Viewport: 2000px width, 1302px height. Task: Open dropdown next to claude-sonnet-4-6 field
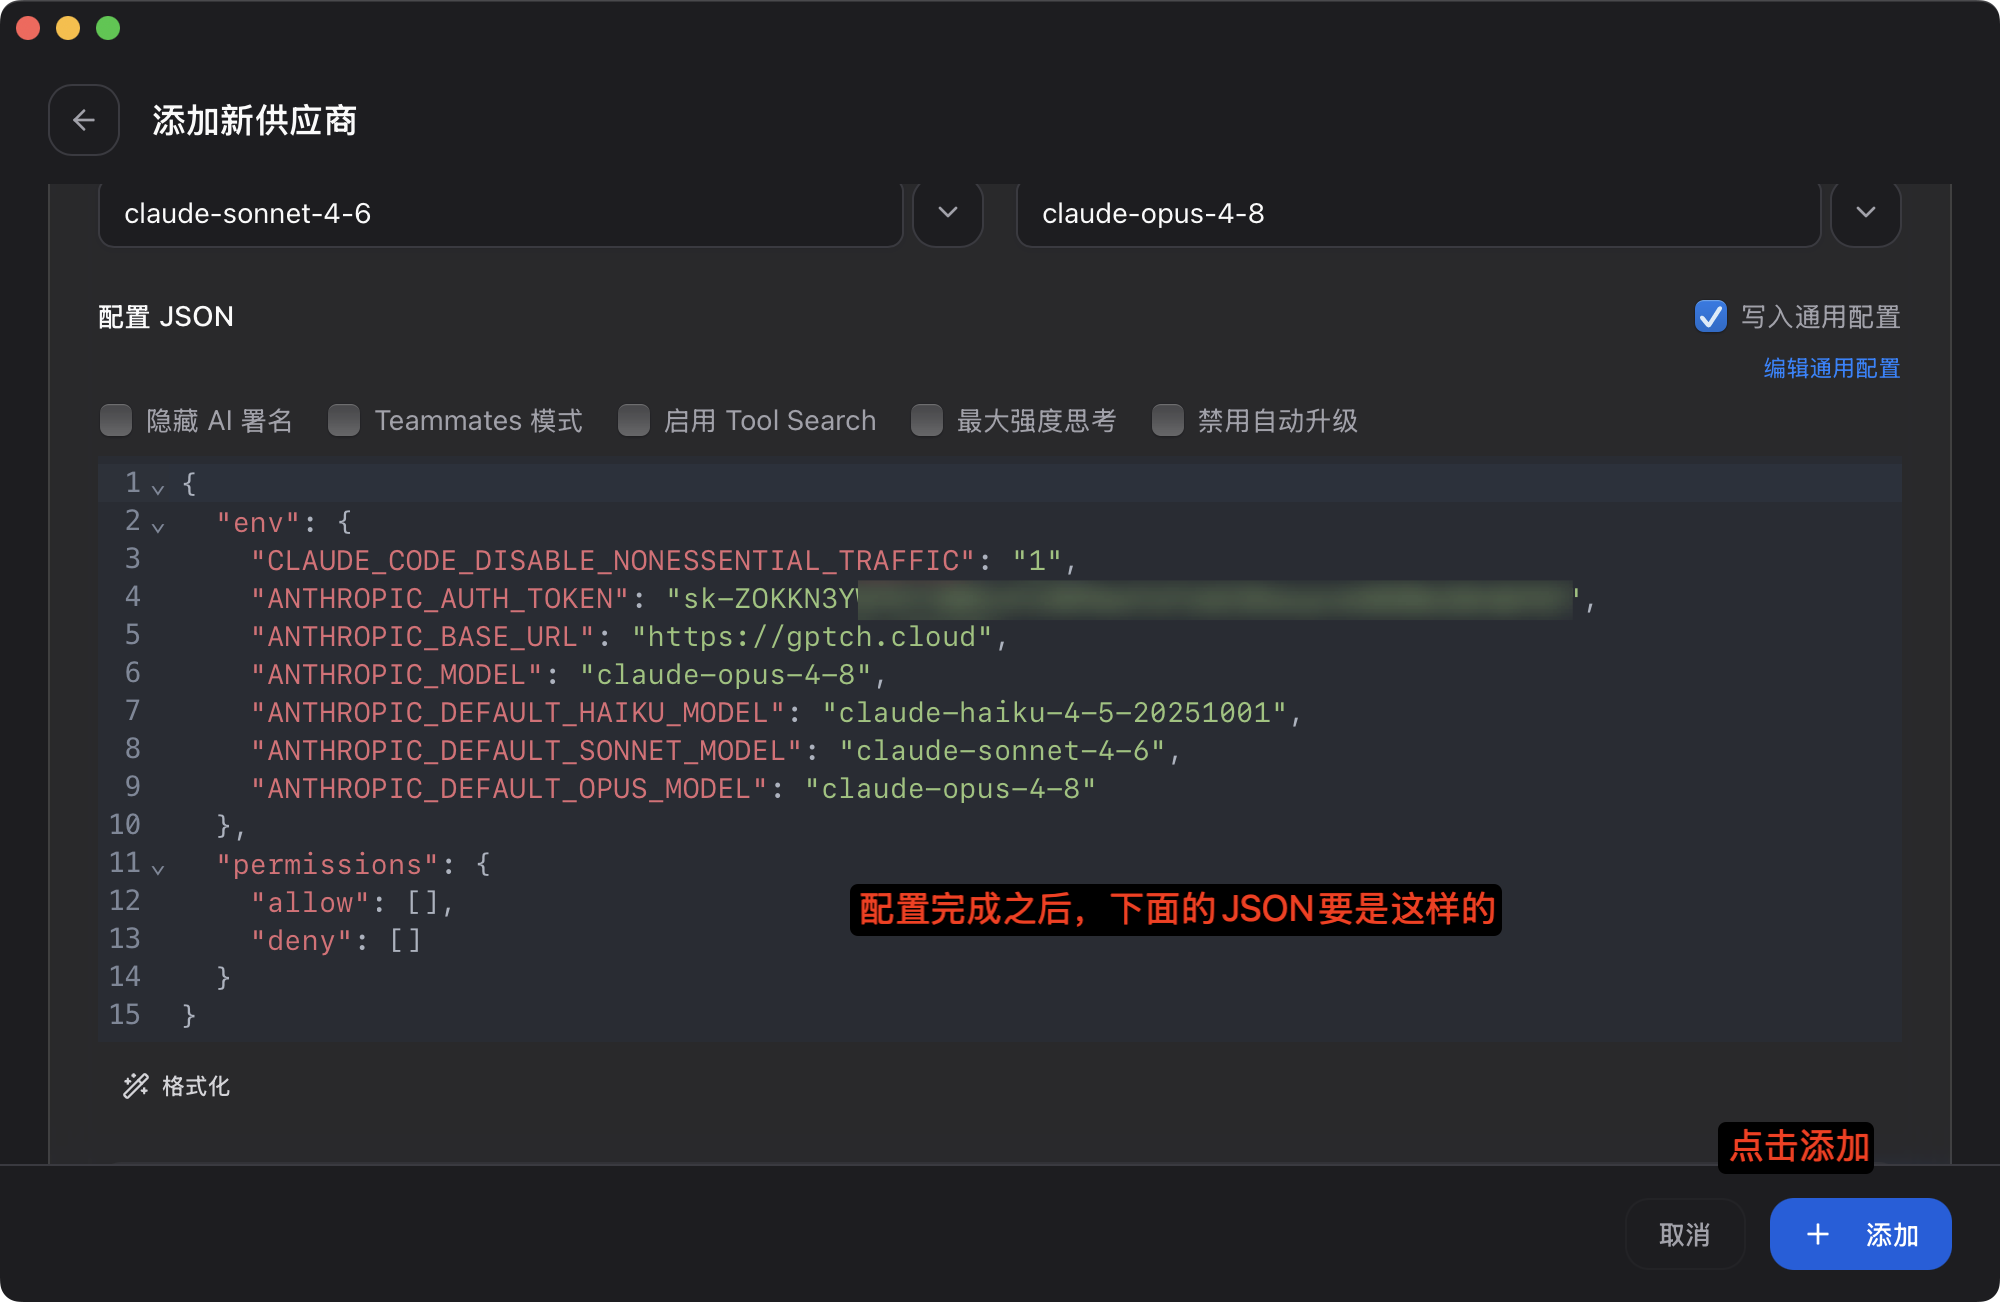click(x=948, y=213)
